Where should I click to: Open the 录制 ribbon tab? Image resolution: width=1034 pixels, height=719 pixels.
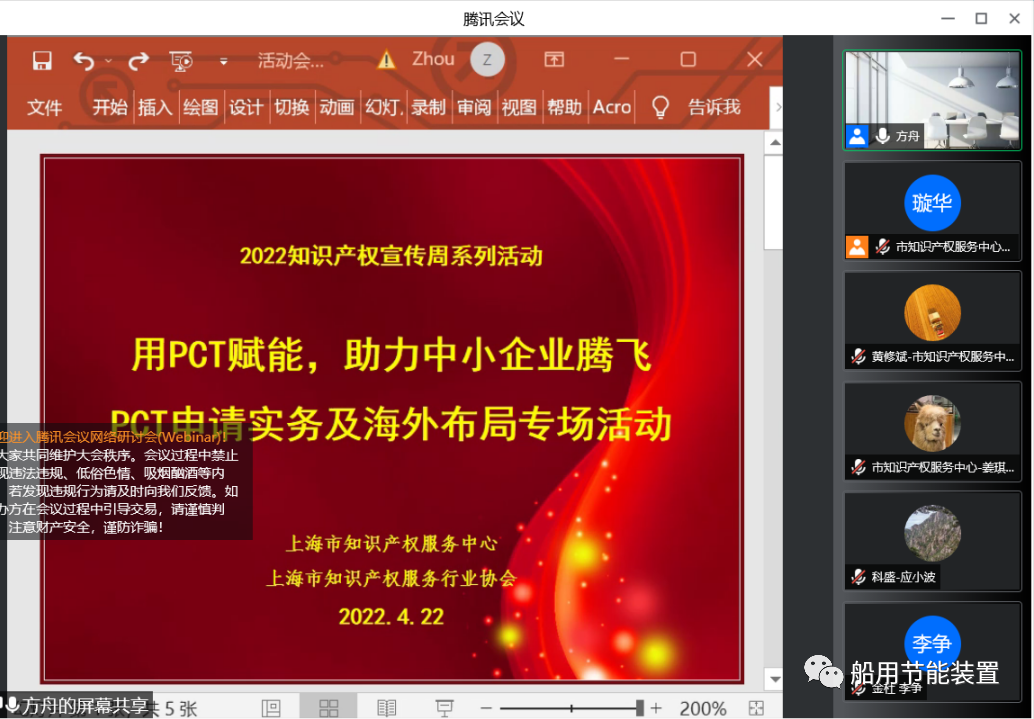[429, 107]
